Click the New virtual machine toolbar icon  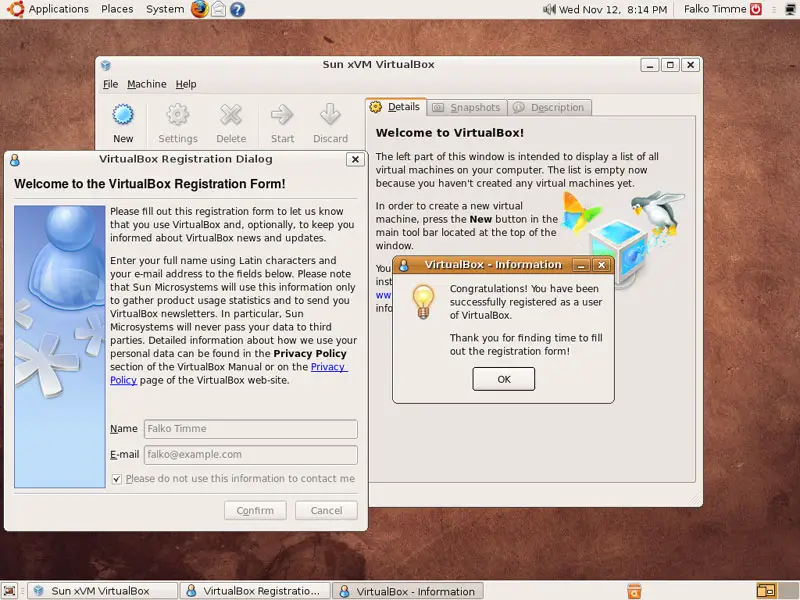click(x=123, y=115)
